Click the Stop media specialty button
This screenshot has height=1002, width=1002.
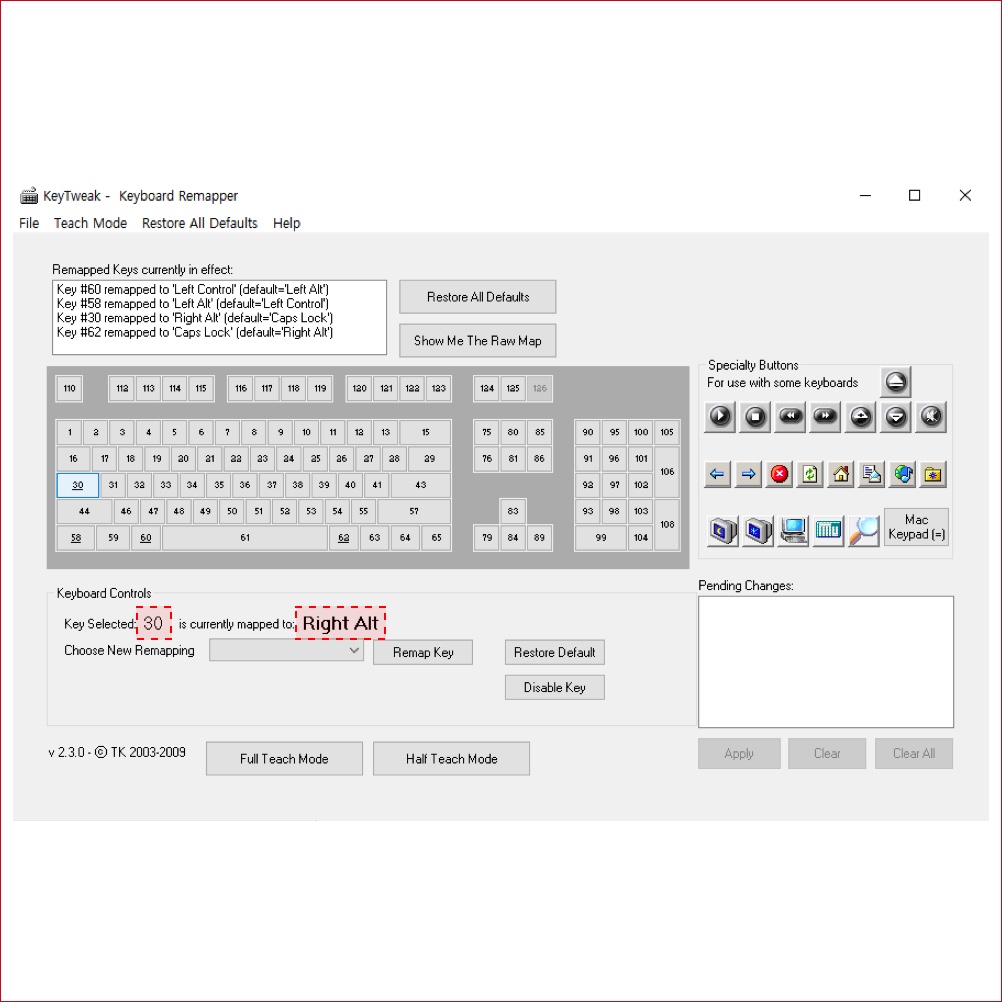[x=755, y=417]
